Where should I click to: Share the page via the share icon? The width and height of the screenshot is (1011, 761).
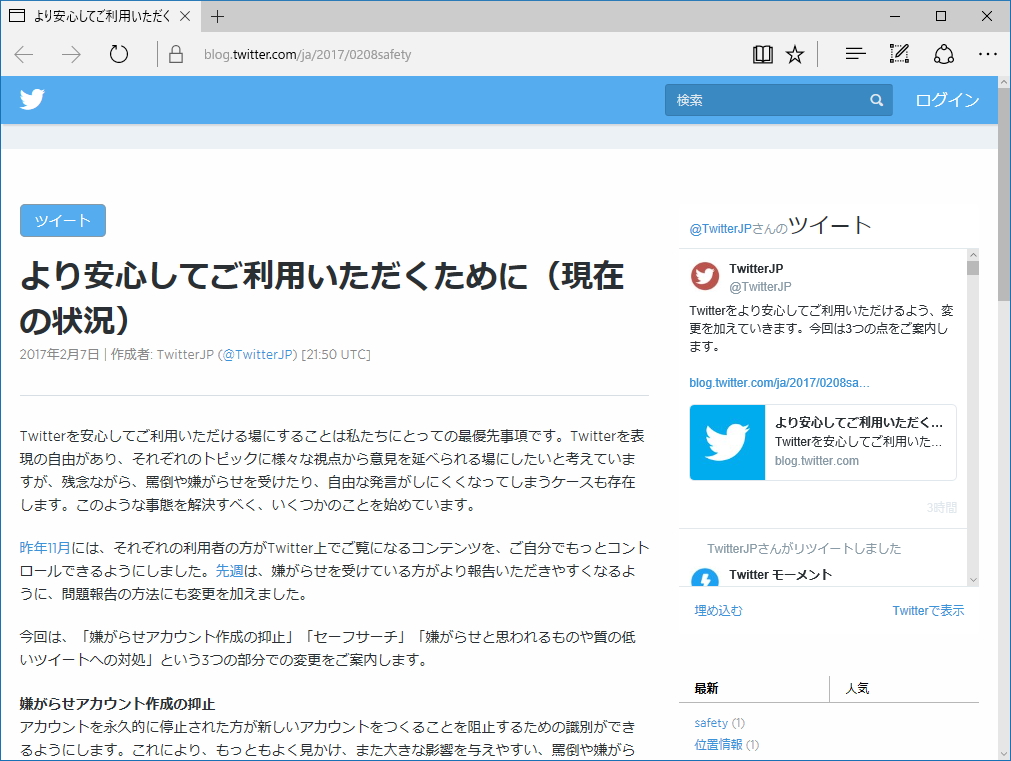tap(943, 54)
